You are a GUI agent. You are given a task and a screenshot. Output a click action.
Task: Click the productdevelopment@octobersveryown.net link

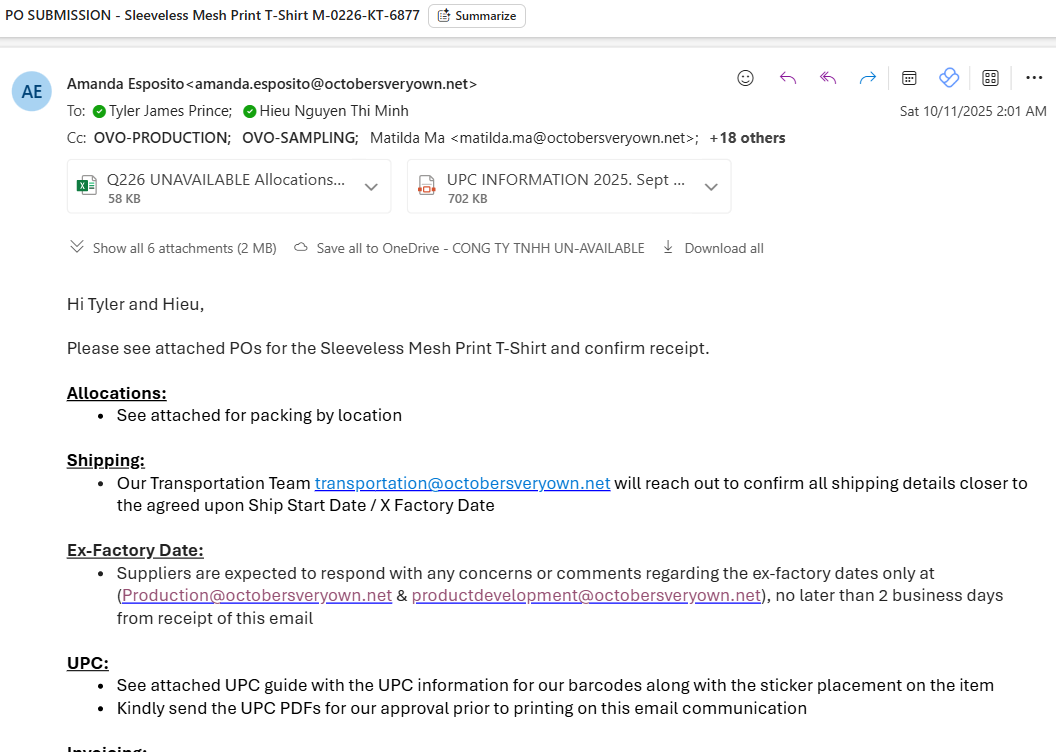(586, 596)
